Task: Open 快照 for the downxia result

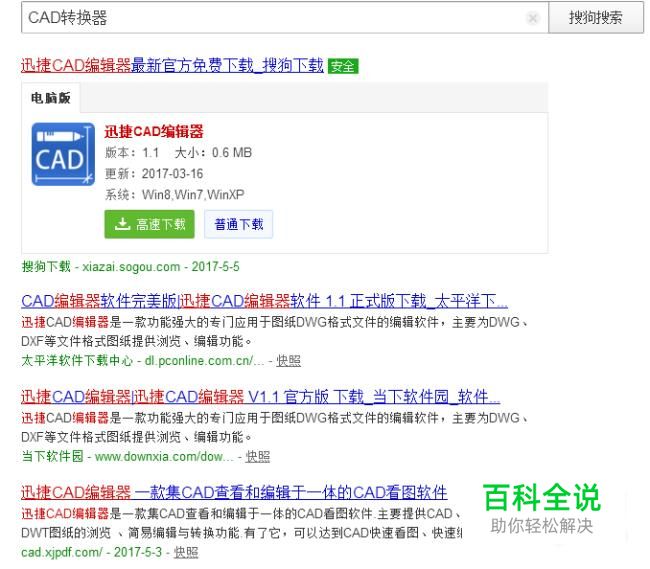Action: pos(258,456)
